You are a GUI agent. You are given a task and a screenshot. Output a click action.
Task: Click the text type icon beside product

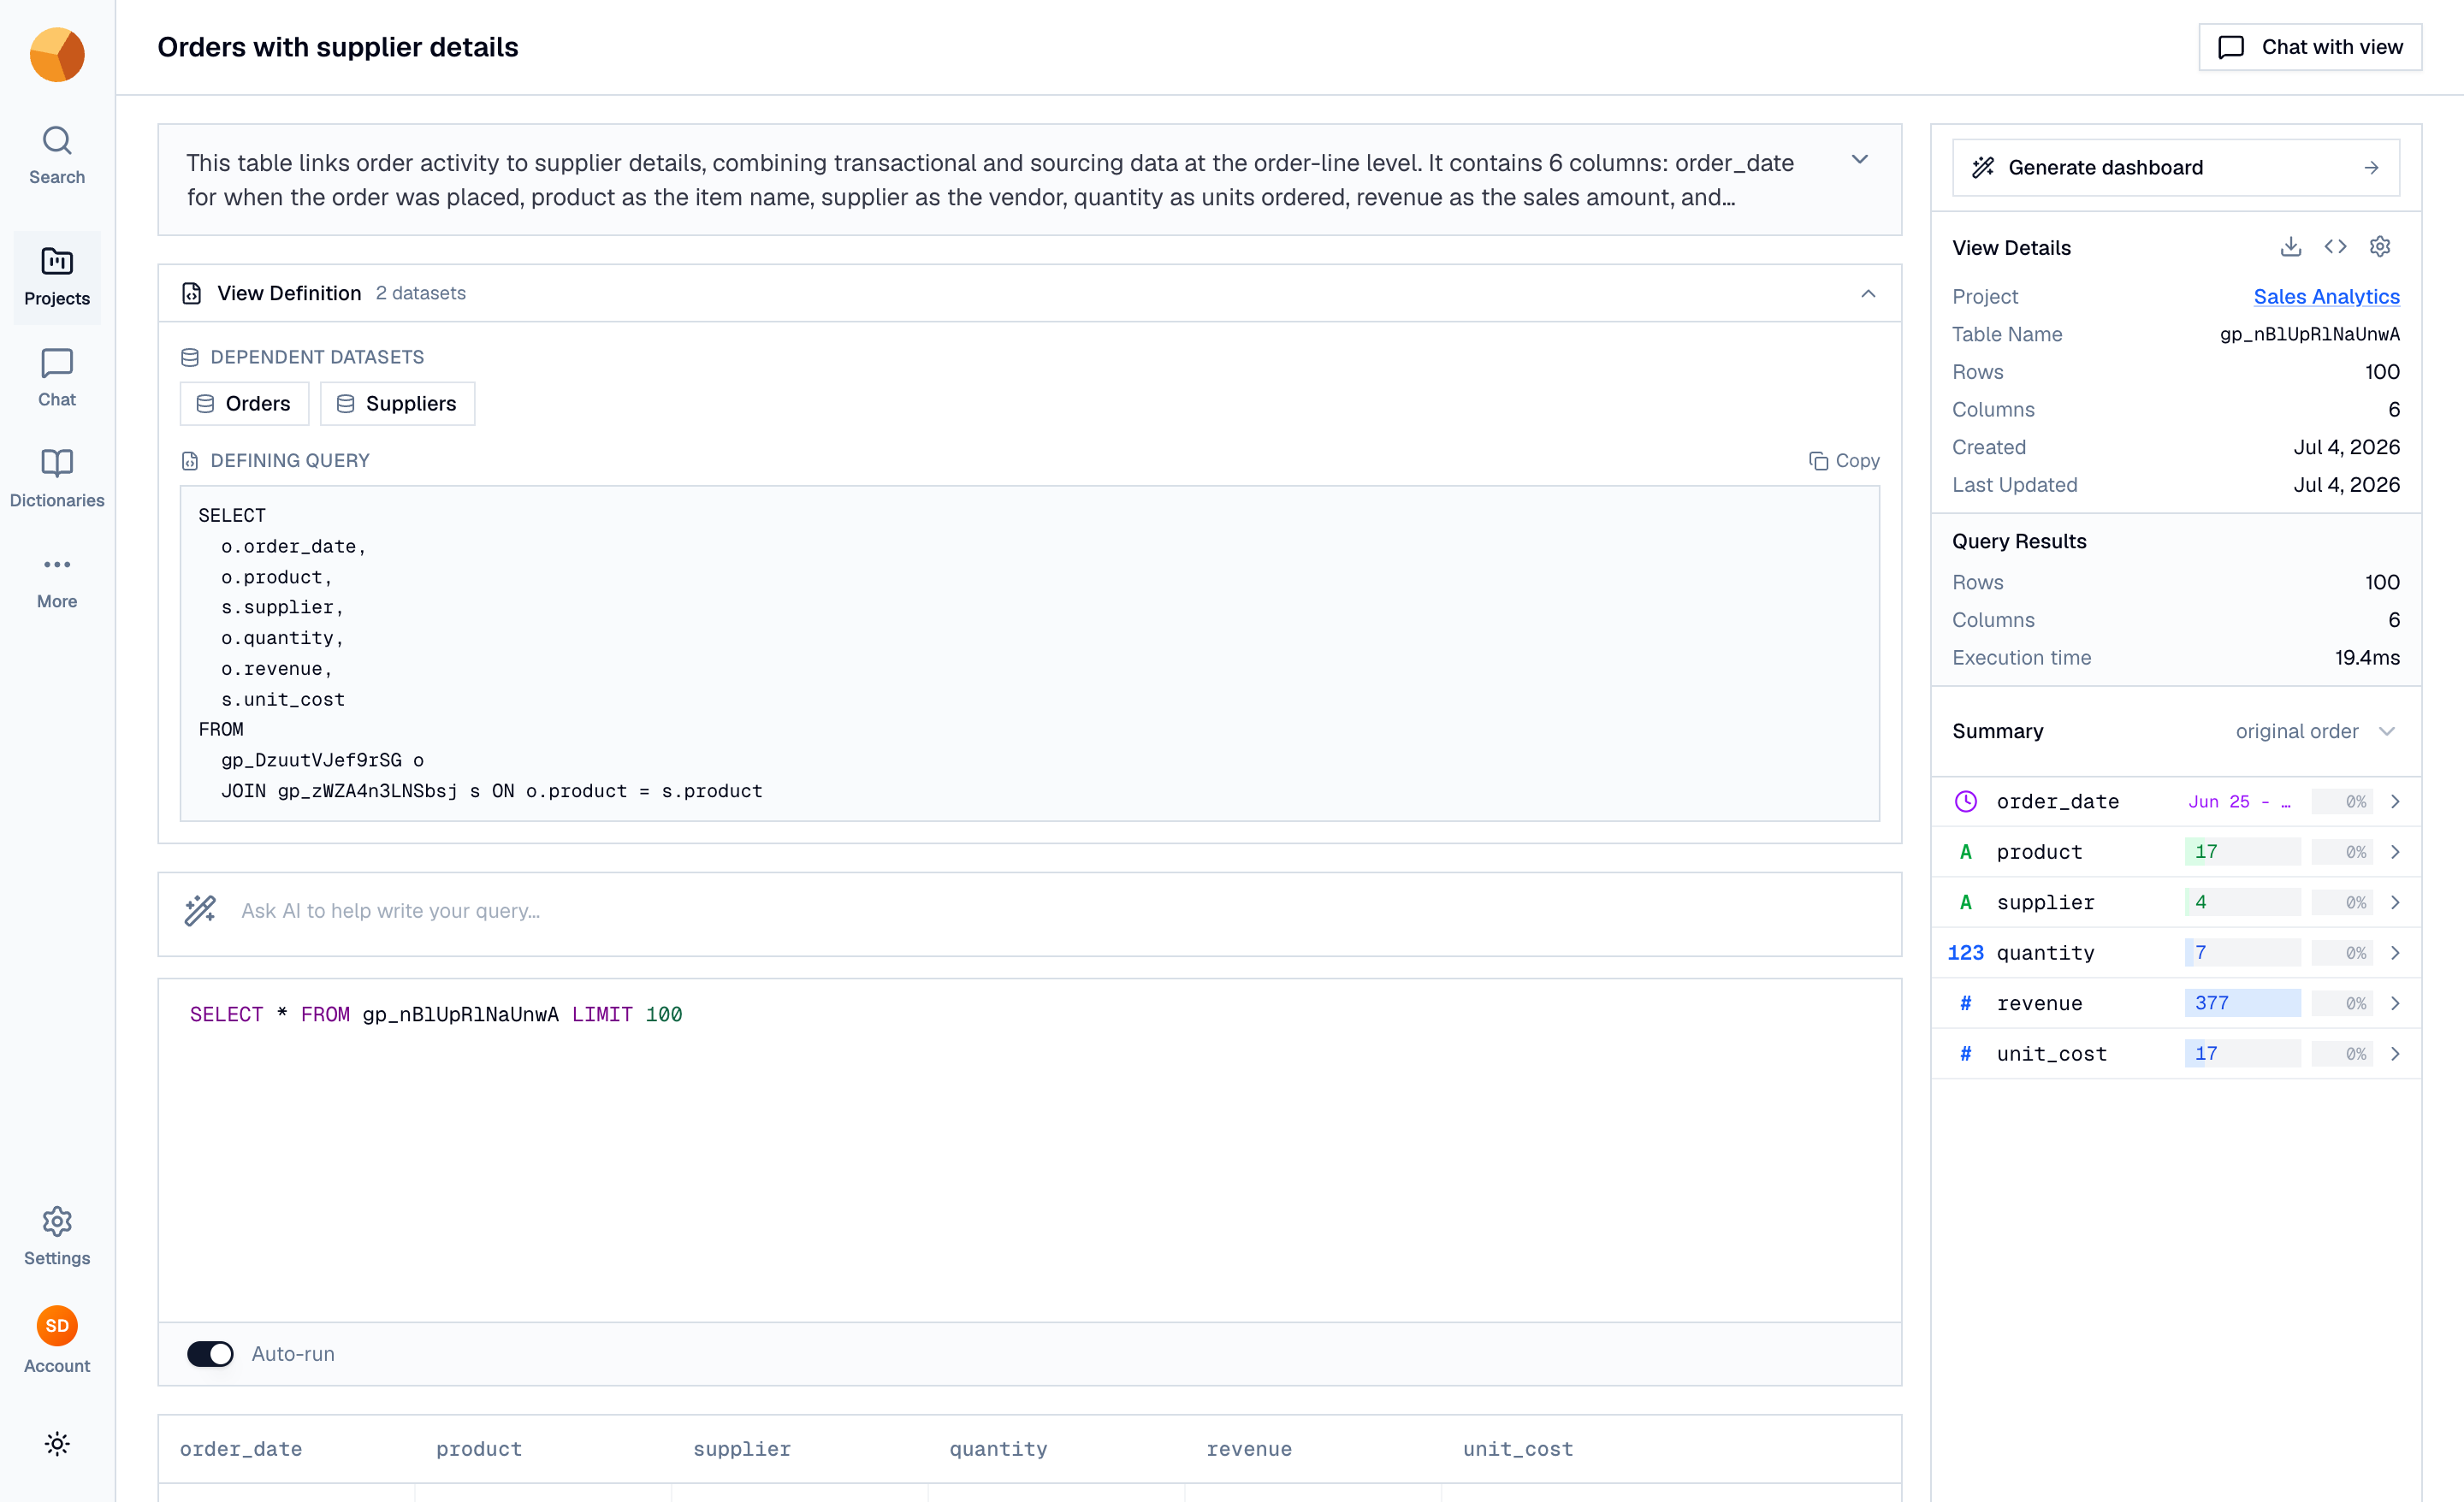click(x=1965, y=852)
